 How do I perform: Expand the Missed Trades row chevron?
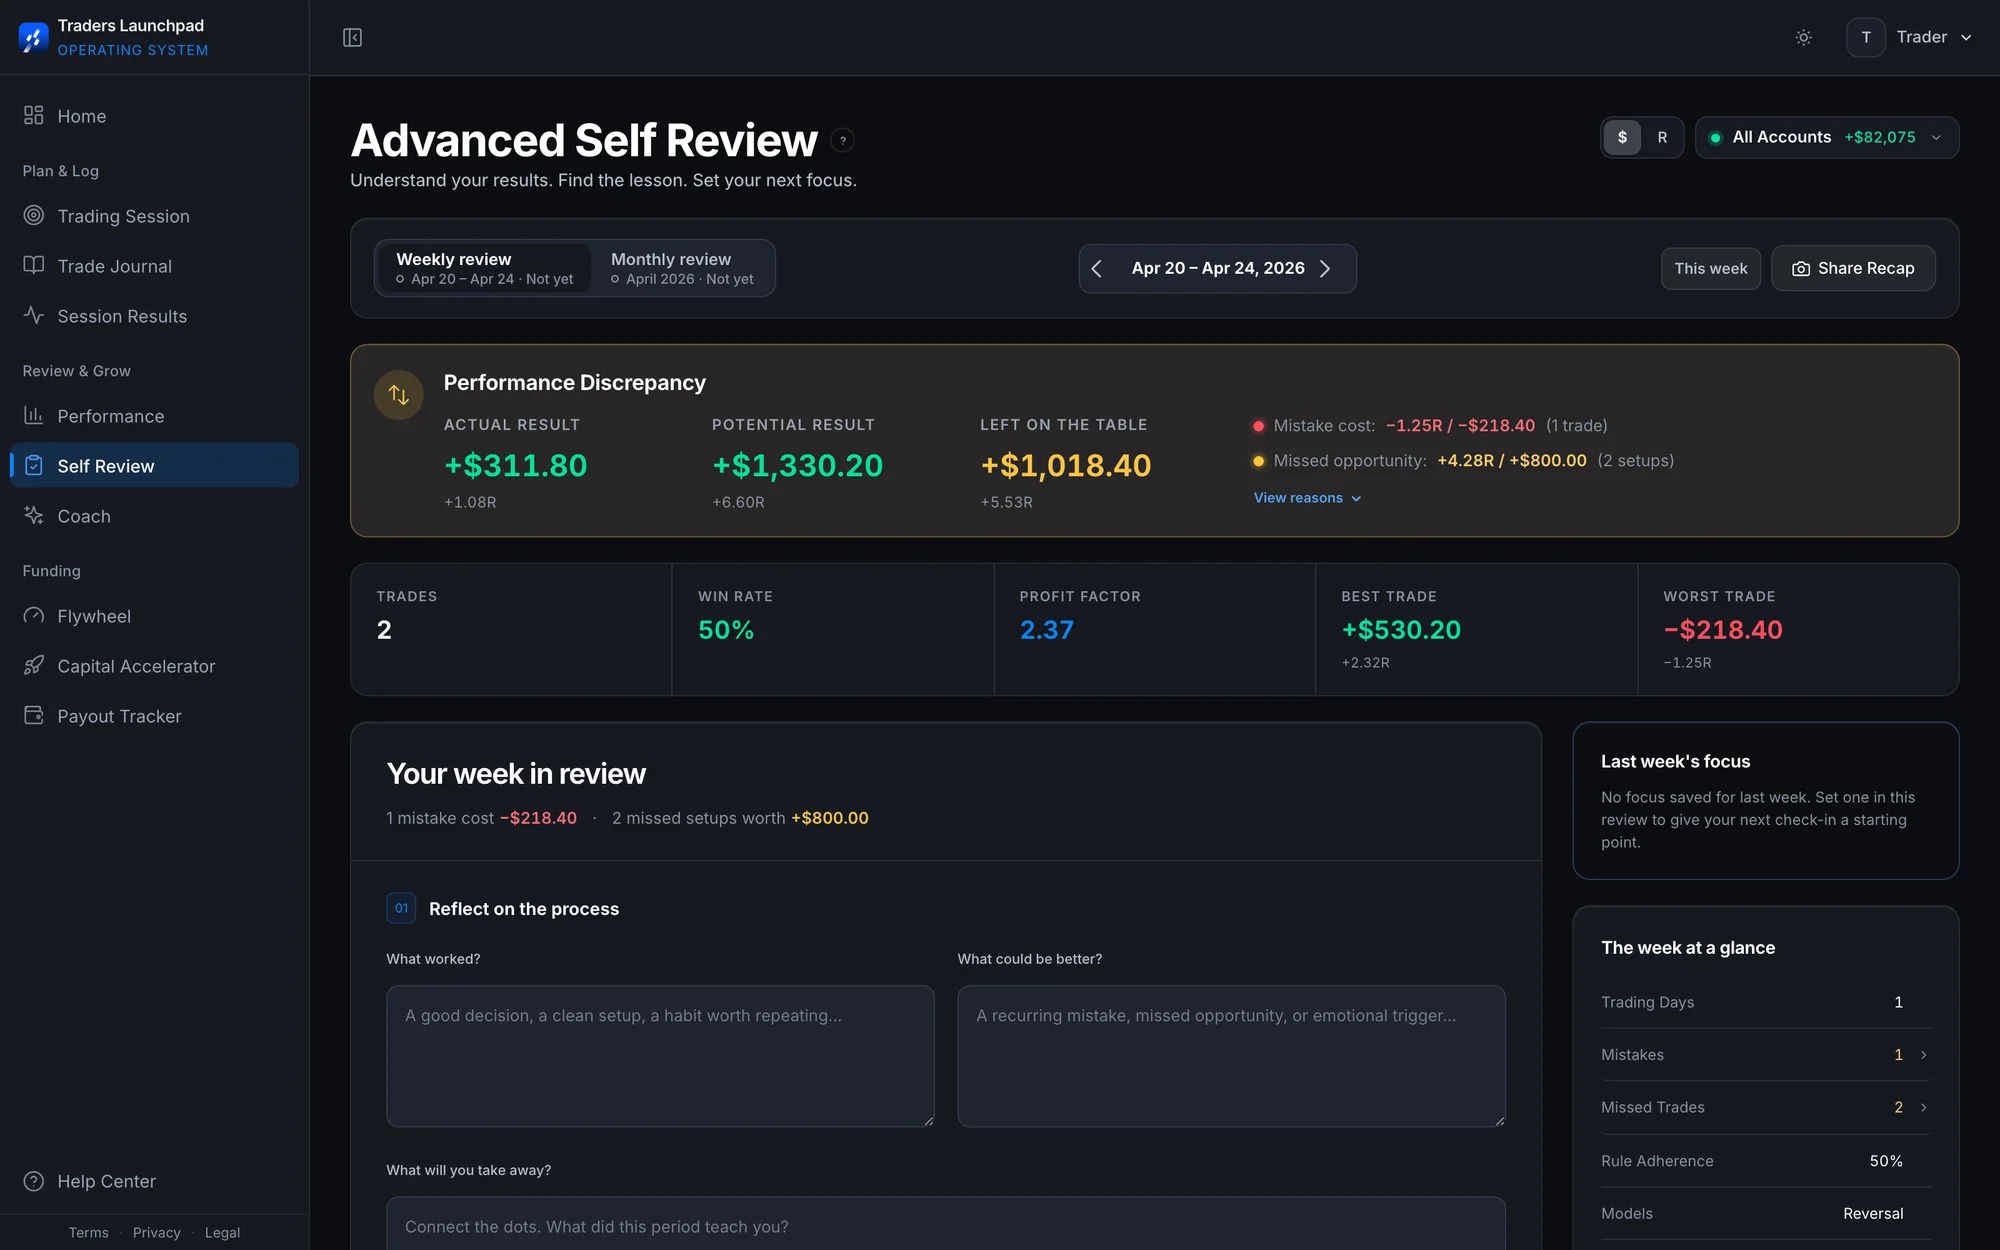tap(1923, 1107)
